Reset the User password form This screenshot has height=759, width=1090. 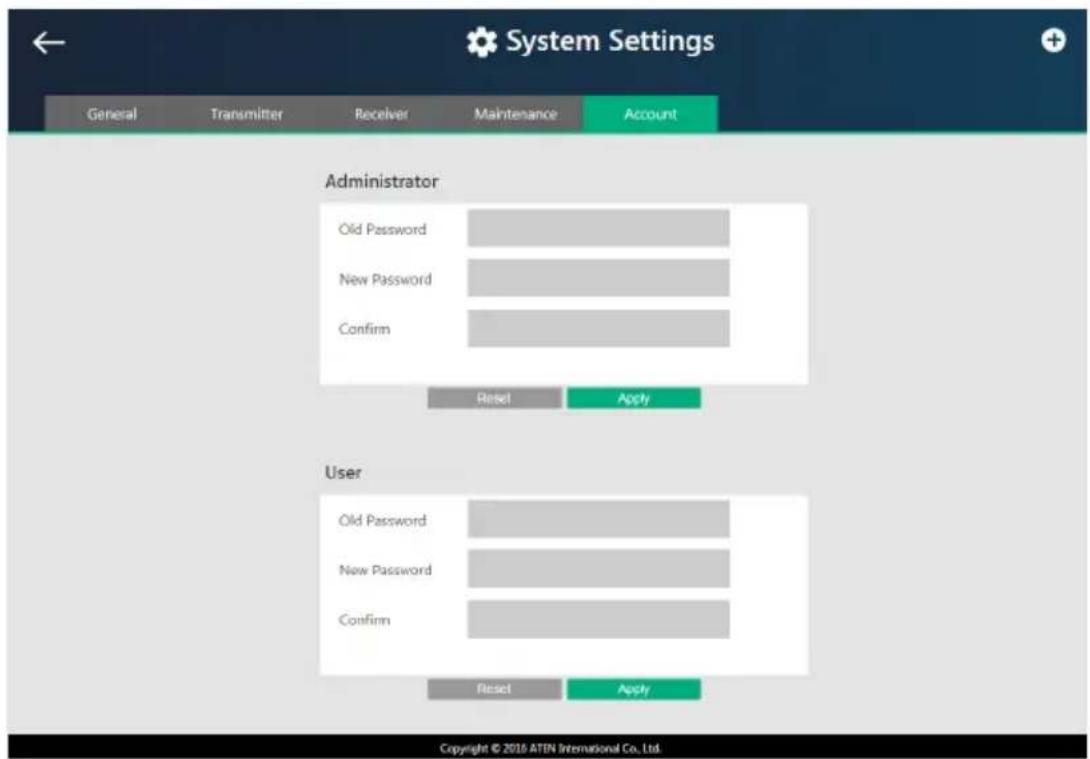tap(494, 689)
